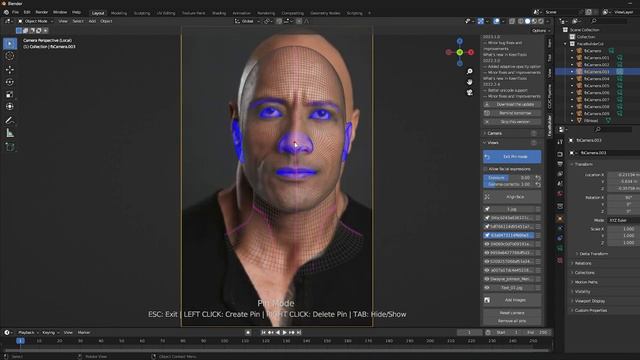Switch to the Modeling workspace tab

tap(119, 13)
